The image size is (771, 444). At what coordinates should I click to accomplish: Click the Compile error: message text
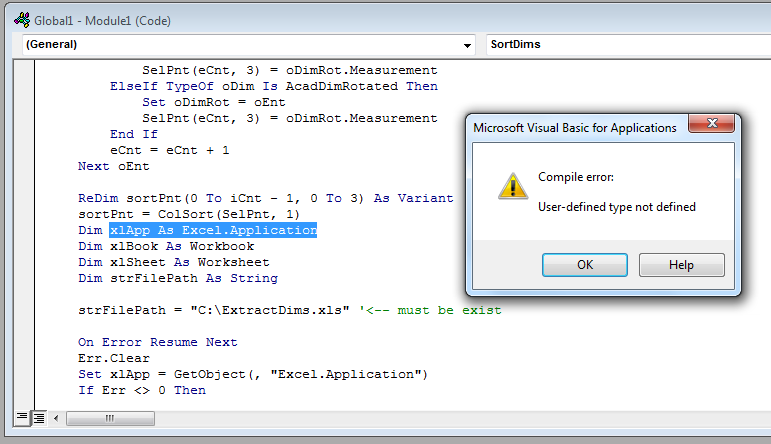click(x=576, y=177)
